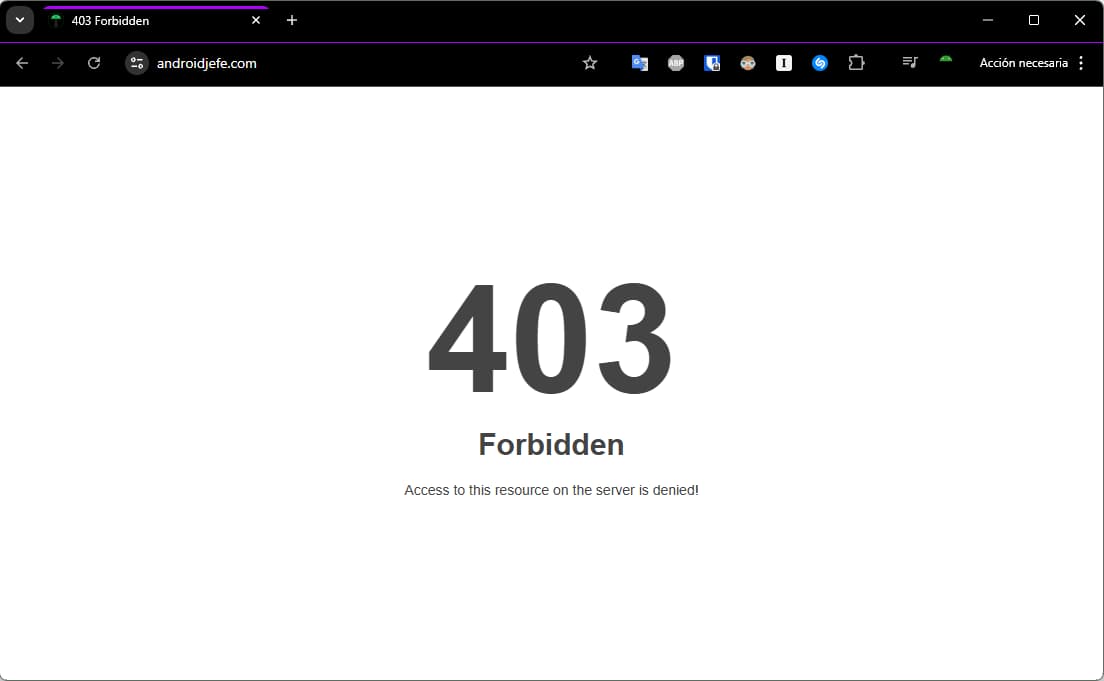Reload the androidjefe.com page
The width and height of the screenshot is (1104, 681).
[94, 63]
